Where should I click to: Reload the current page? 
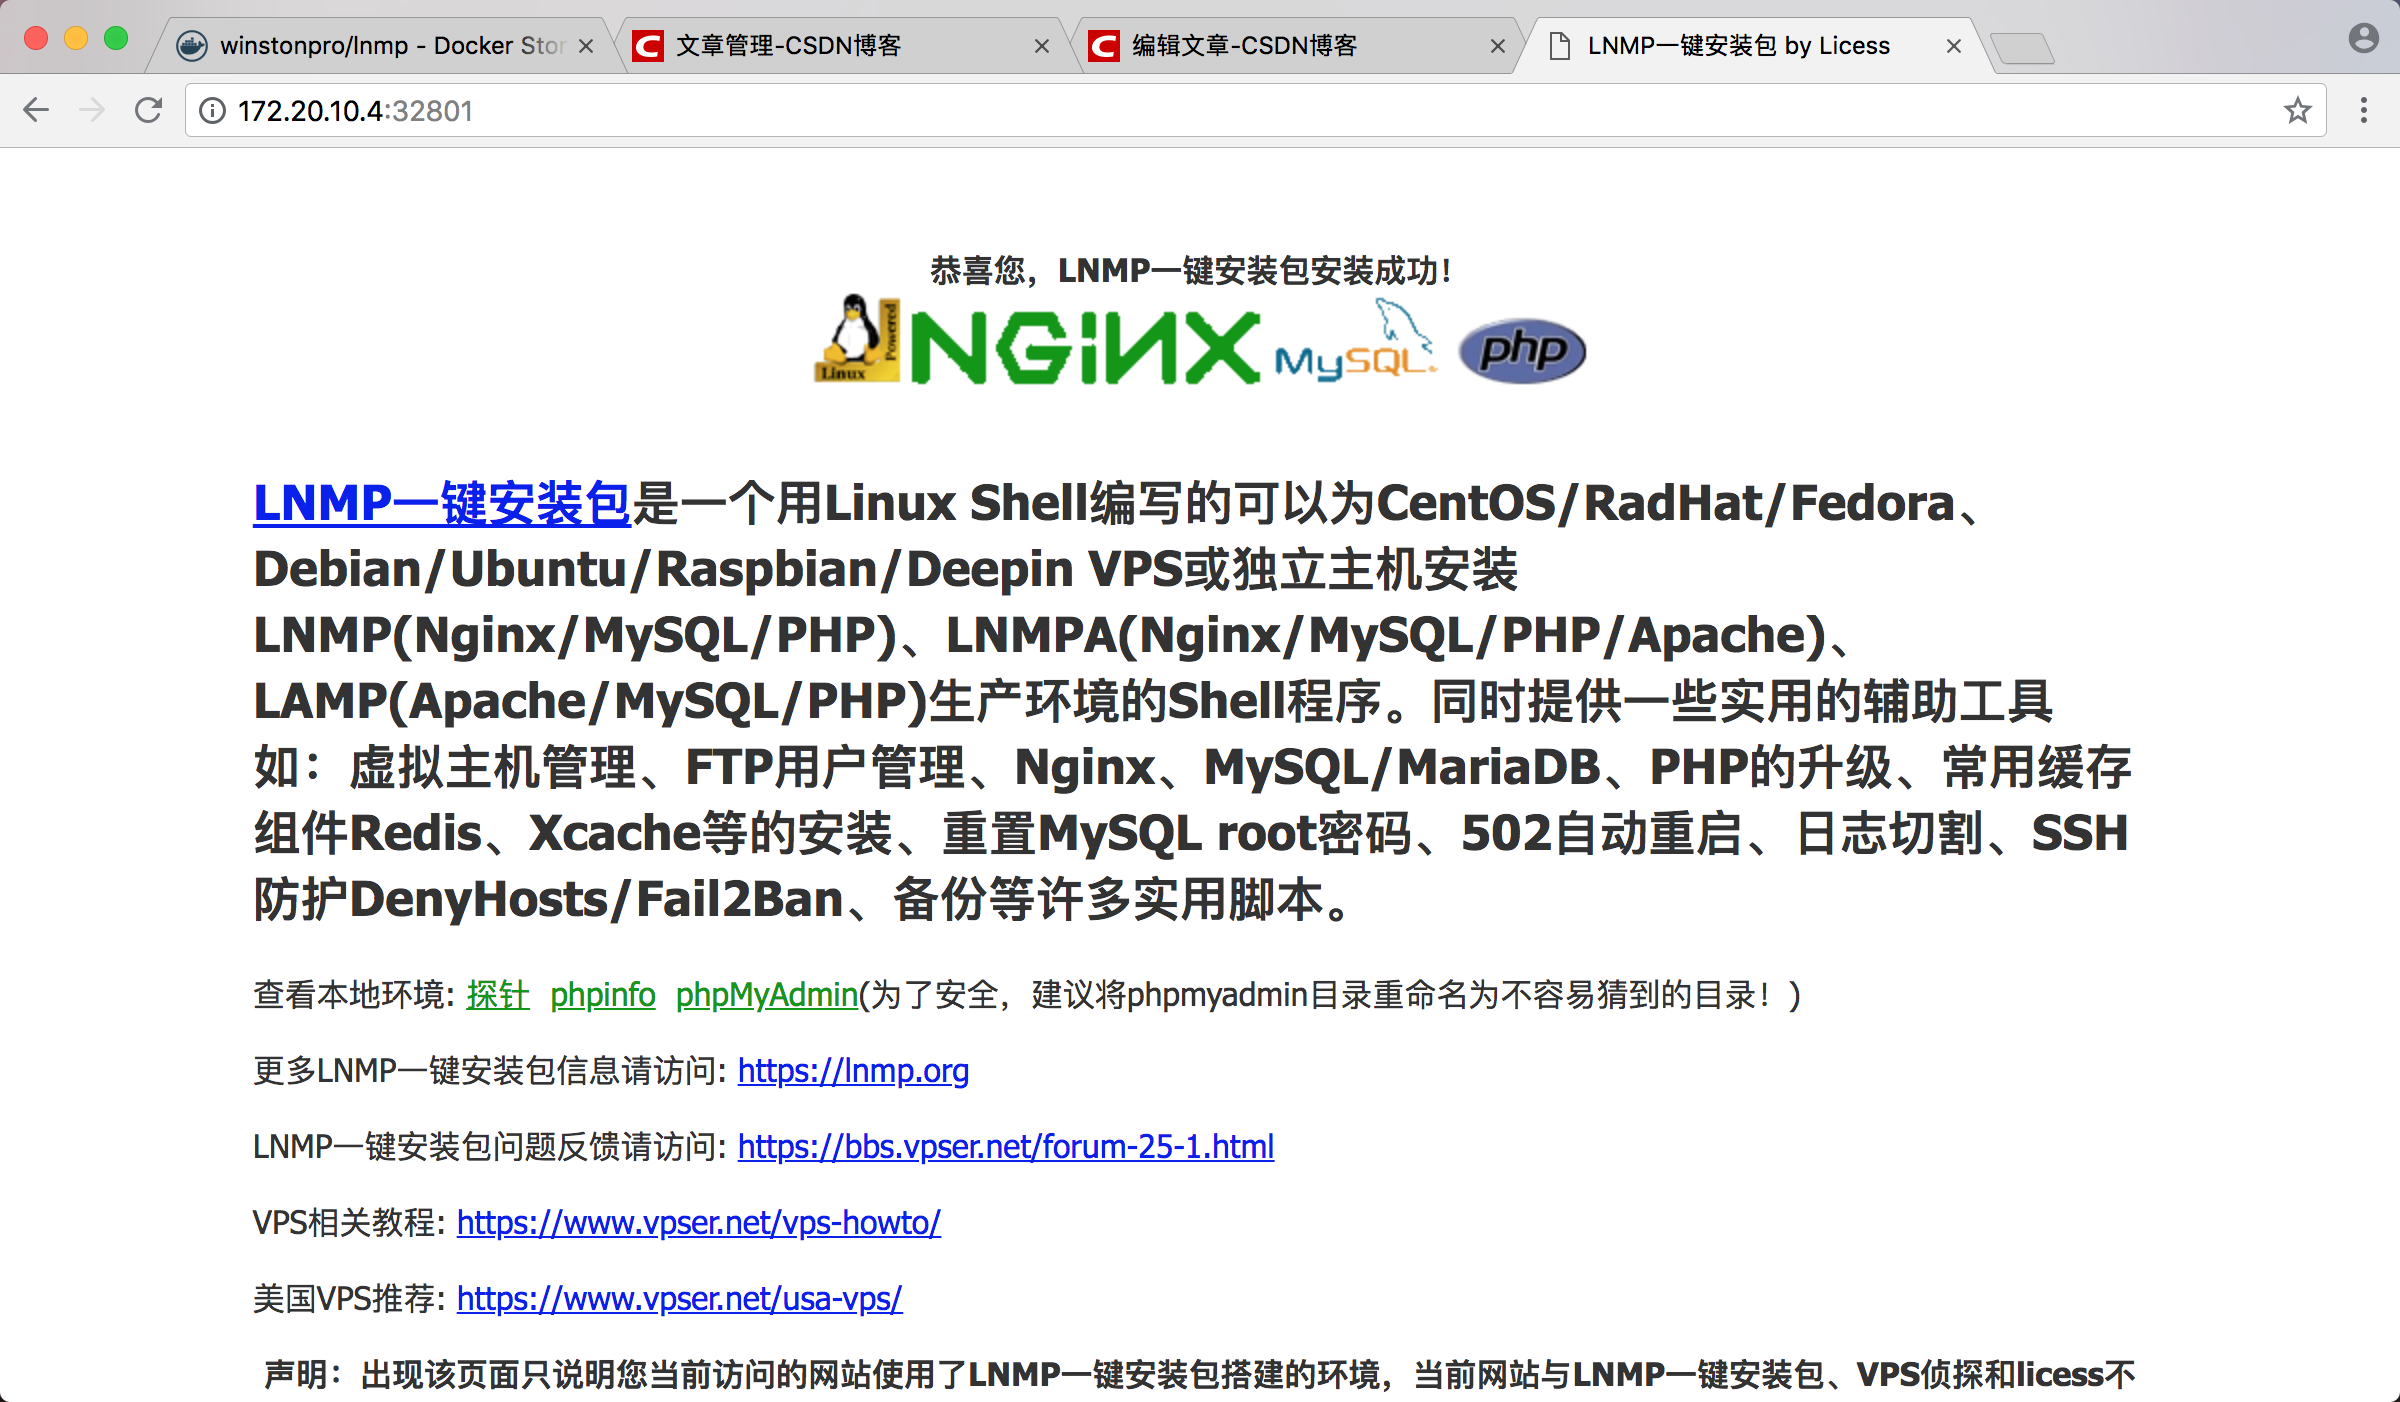tap(148, 110)
